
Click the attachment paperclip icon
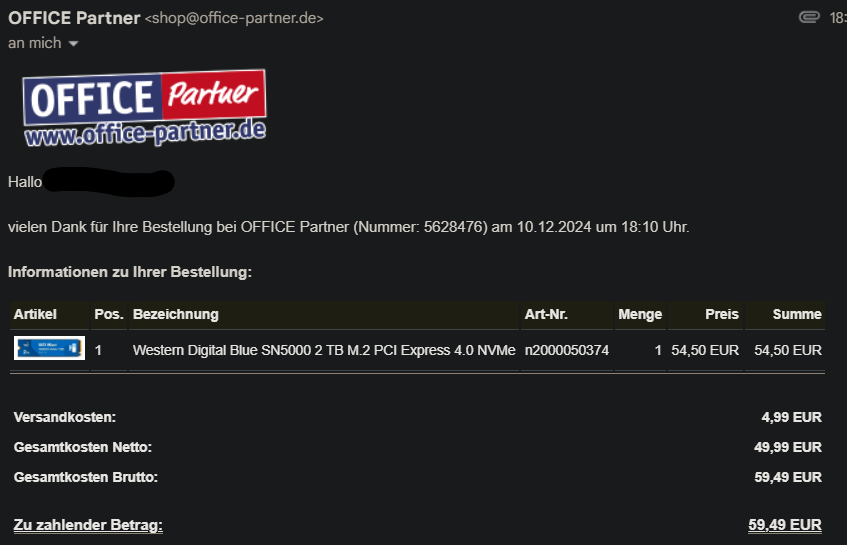click(809, 18)
